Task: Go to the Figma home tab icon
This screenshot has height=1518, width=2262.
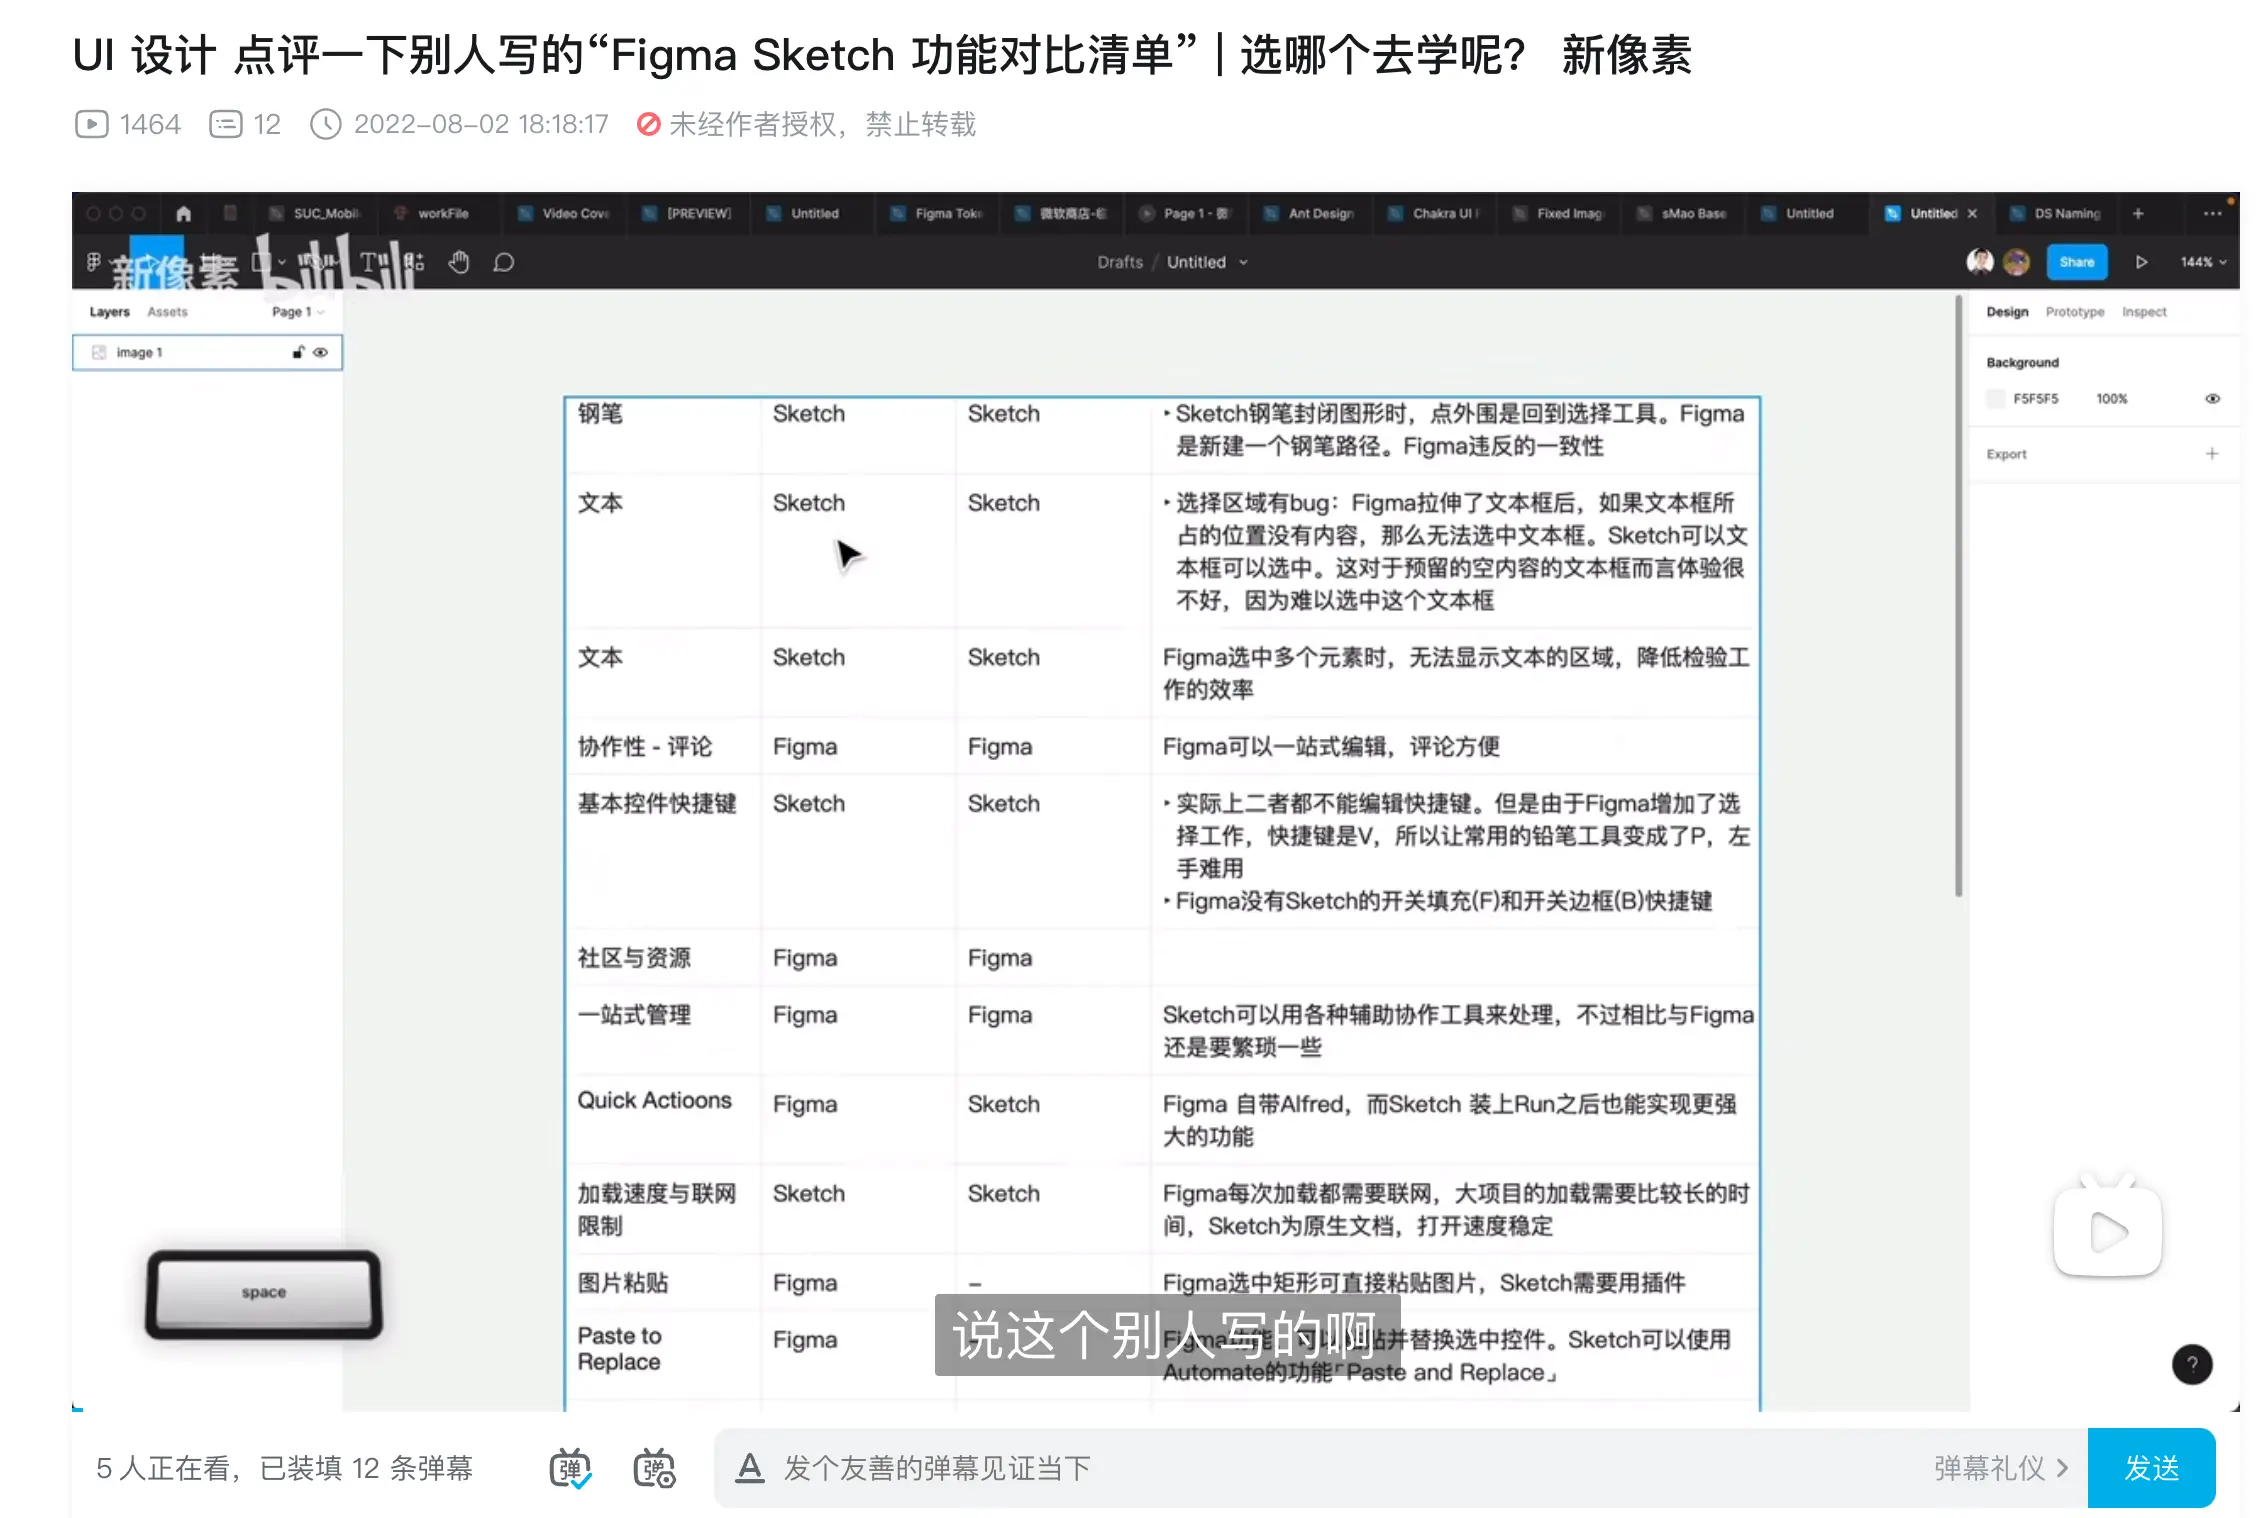Action: [x=183, y=213]
